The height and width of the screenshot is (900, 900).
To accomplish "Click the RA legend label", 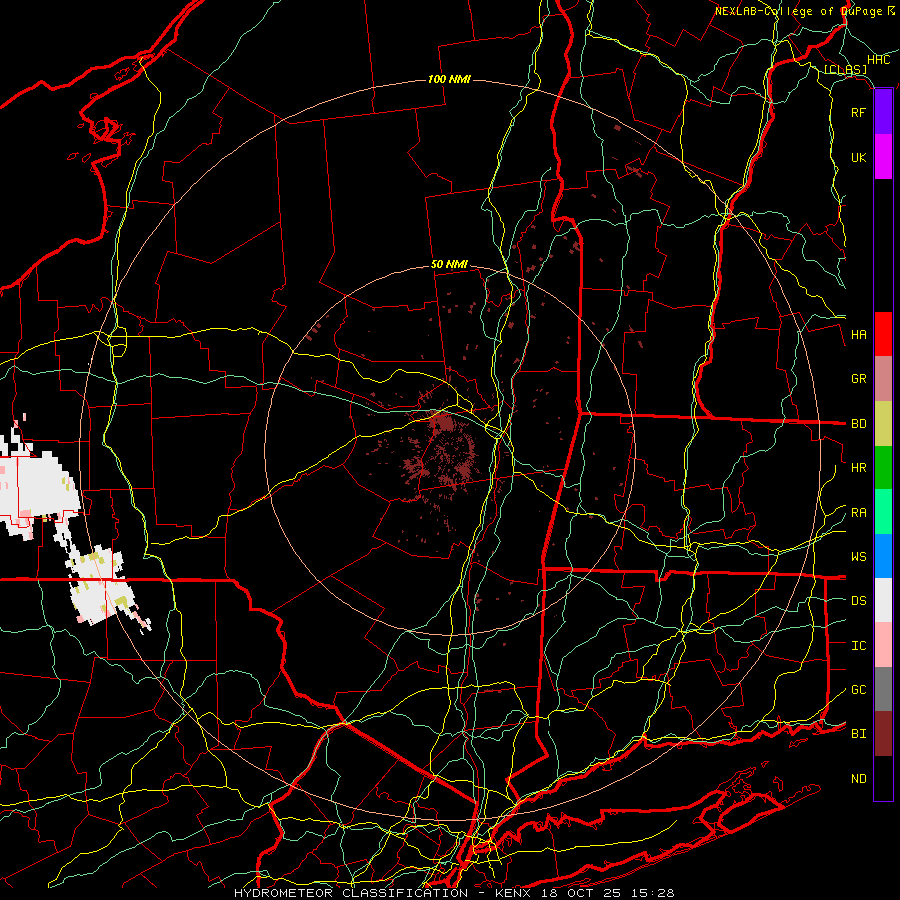I will 858,513.
